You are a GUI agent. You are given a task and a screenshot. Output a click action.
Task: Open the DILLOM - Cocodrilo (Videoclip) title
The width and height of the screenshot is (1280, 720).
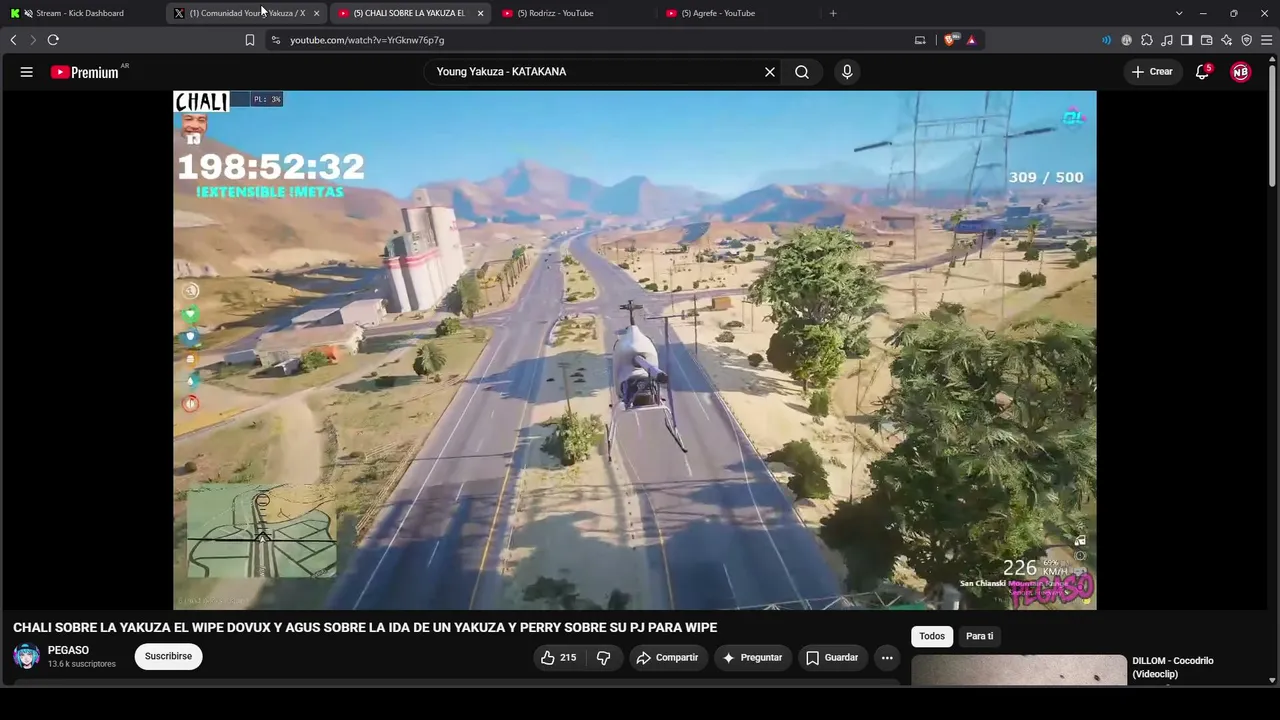tap(1173, 667)
